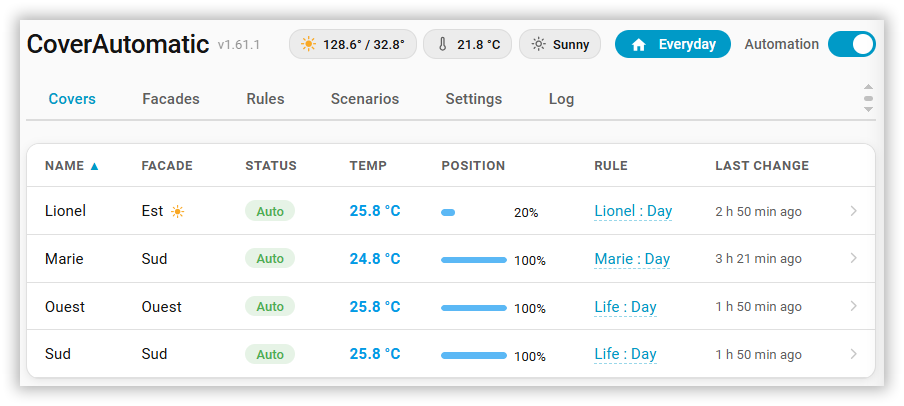This screenshot has width=904, height=406.
Task: Expand the Lionel row with its chevron
Action: pos(854,211)
